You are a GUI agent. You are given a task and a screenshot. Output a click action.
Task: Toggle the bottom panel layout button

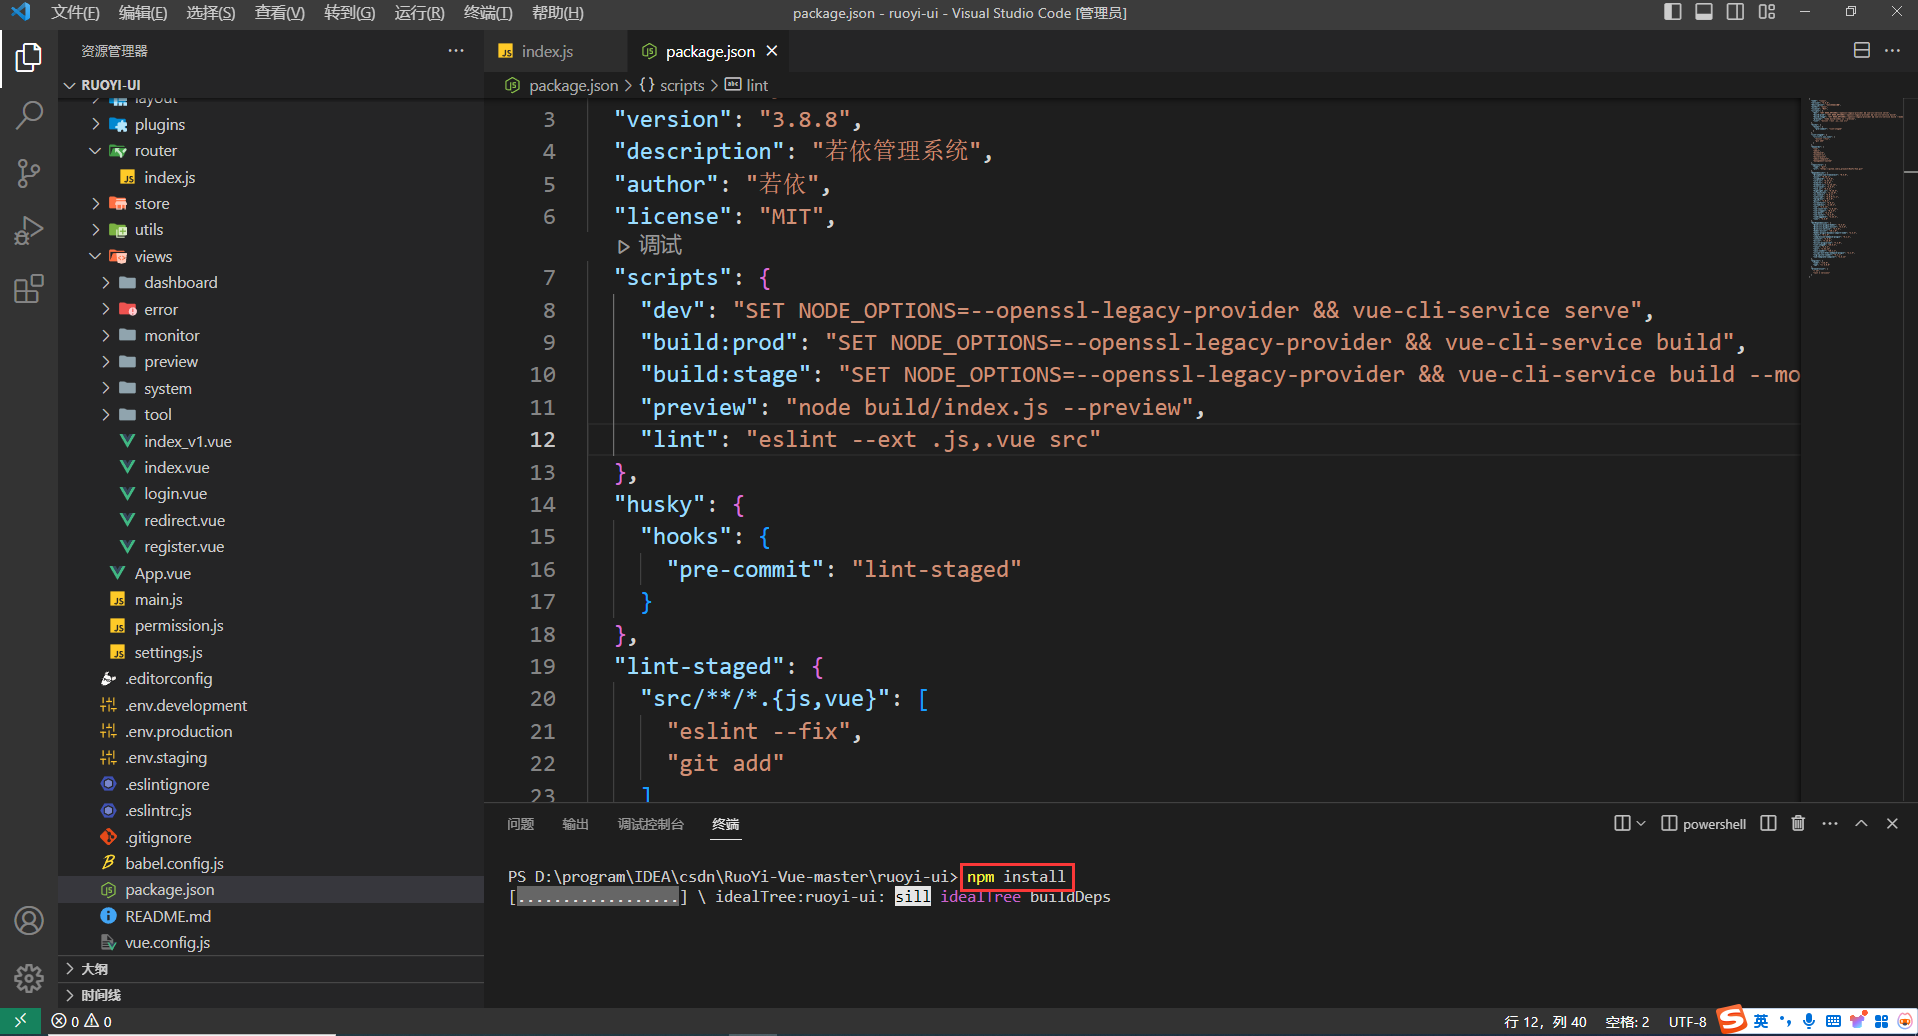pyautogui.click(x=1704, y=12)
